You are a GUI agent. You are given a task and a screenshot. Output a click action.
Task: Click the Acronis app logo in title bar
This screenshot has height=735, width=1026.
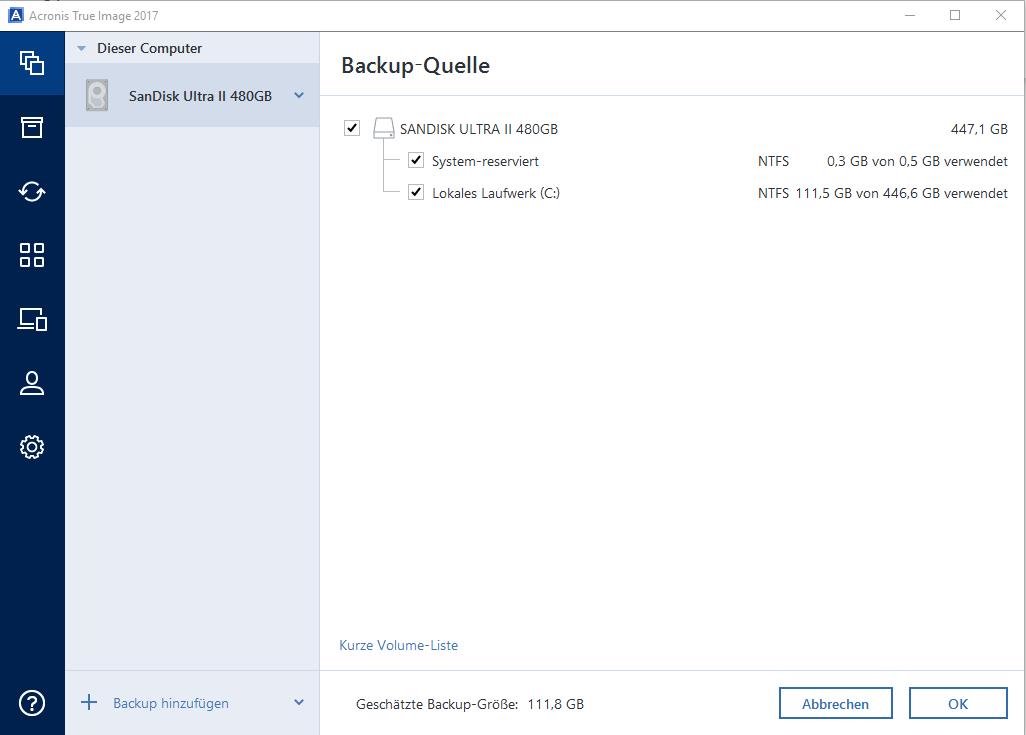tap(16, 15)
